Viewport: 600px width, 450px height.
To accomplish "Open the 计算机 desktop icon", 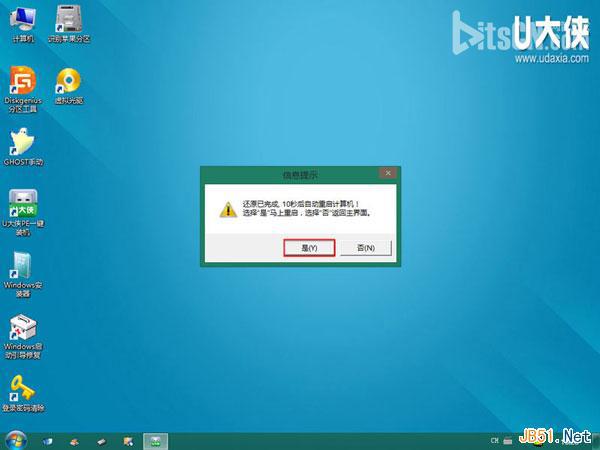I will point(23,24).
